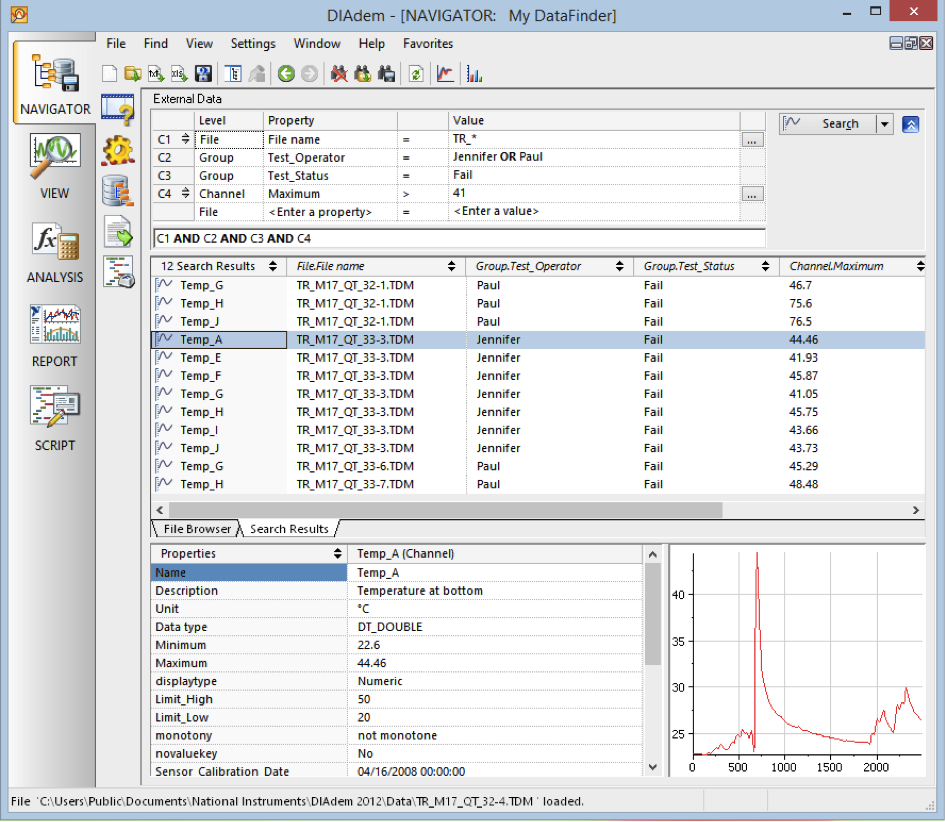This screenshot has height=822, width=945.
Task: Toggle the sort arrows on the Properties header
Action: [x=338, y=554]
